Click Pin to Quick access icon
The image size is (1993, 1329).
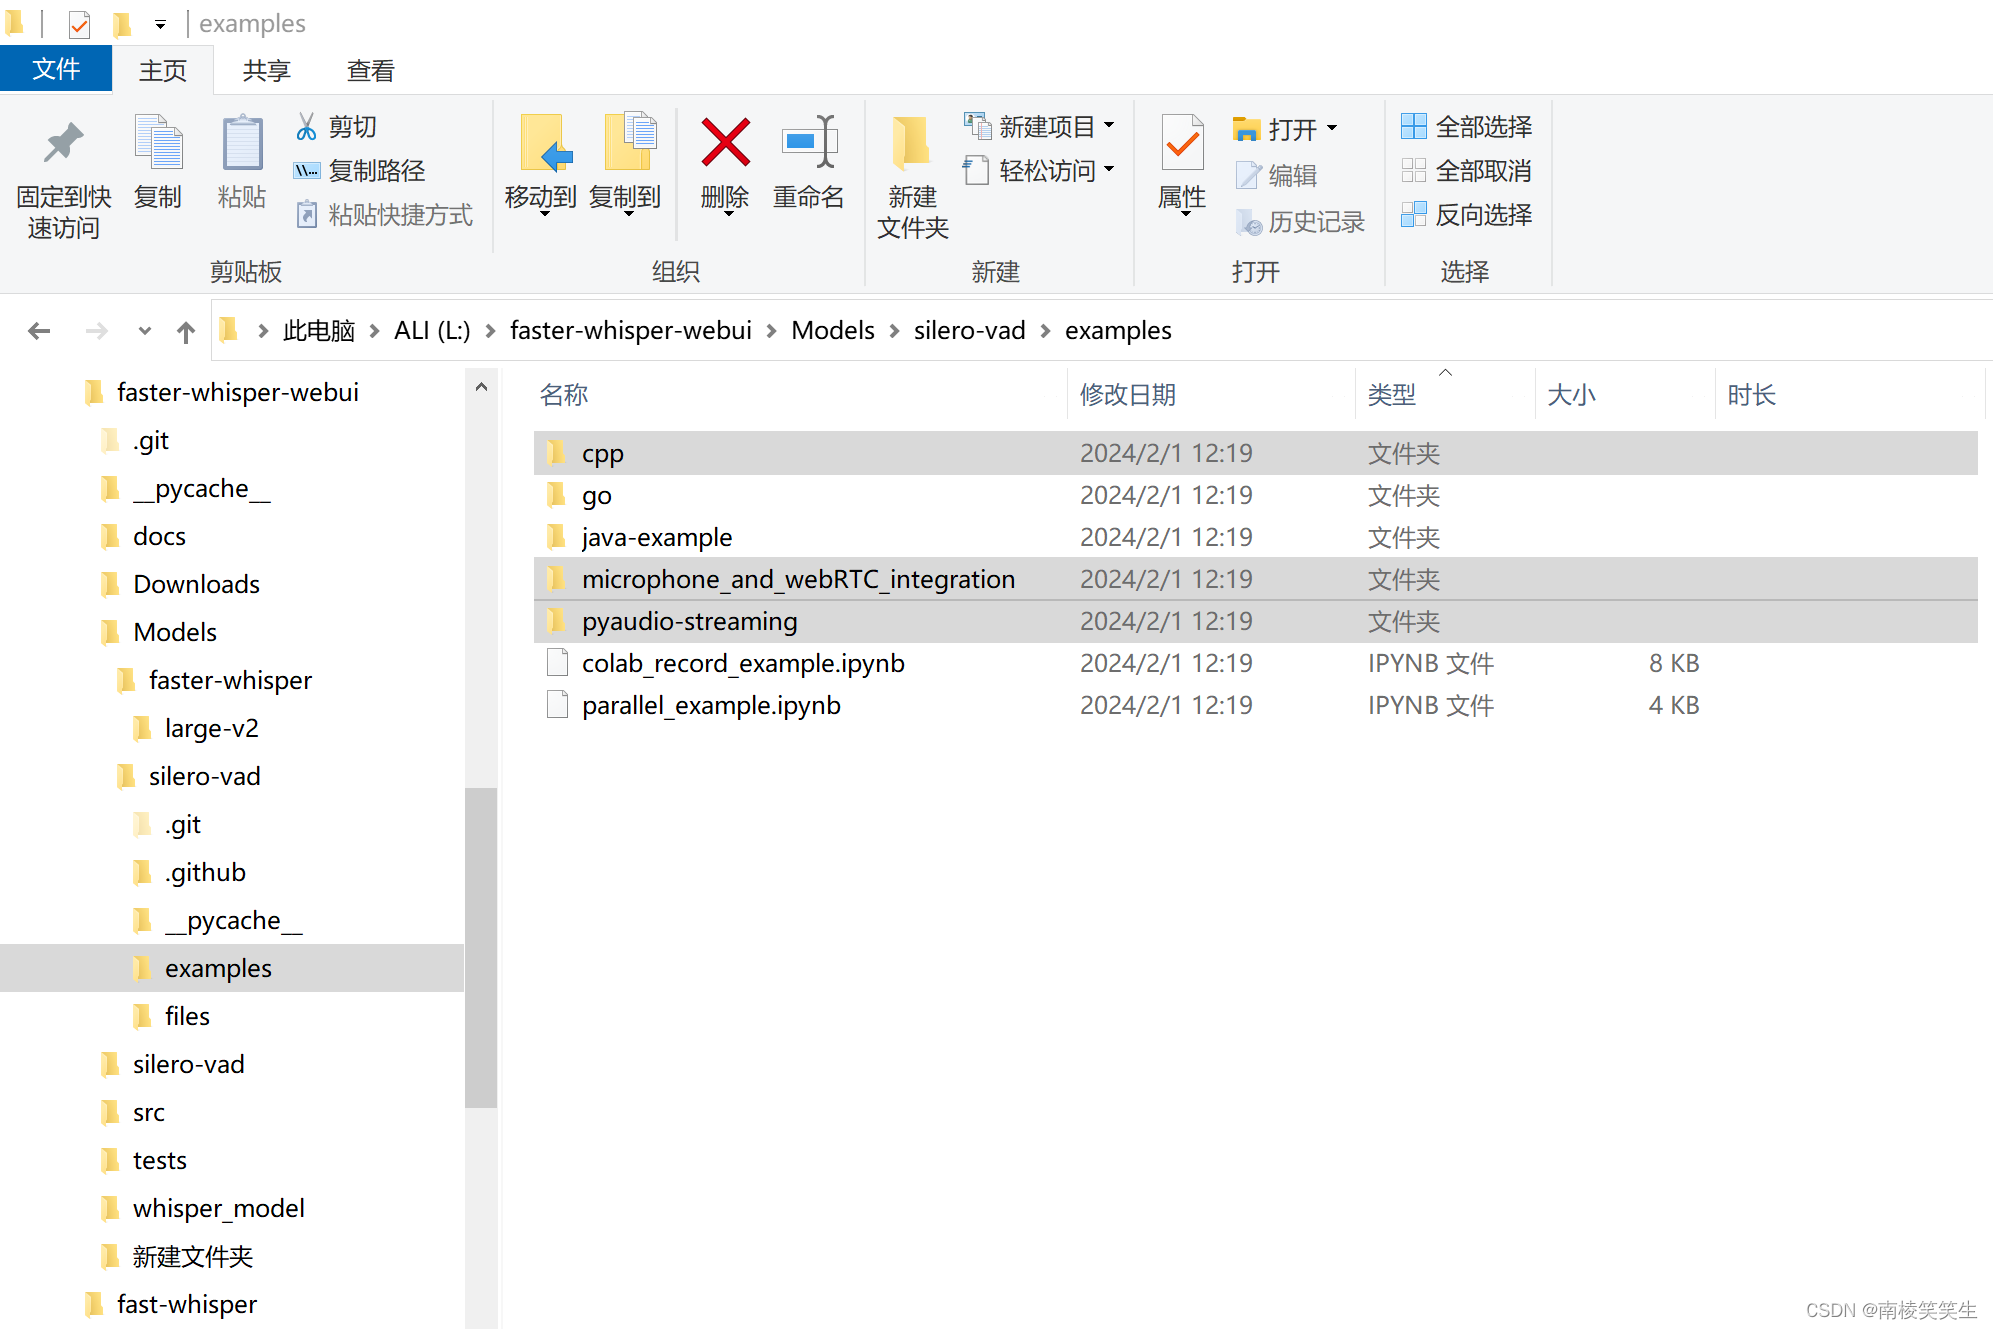tap(63, 143)
